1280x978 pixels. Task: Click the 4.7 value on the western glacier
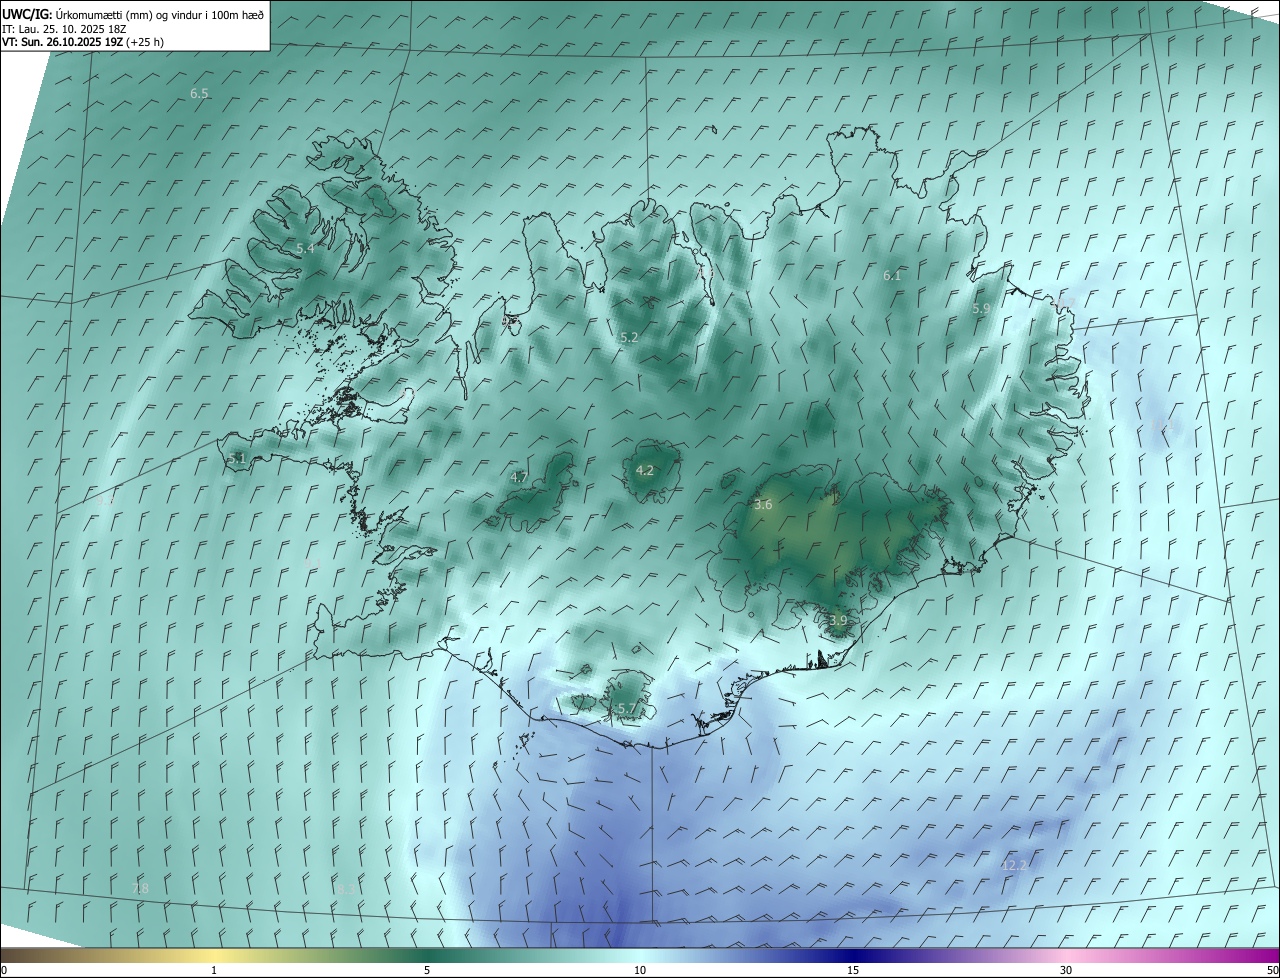click(519, 478)
